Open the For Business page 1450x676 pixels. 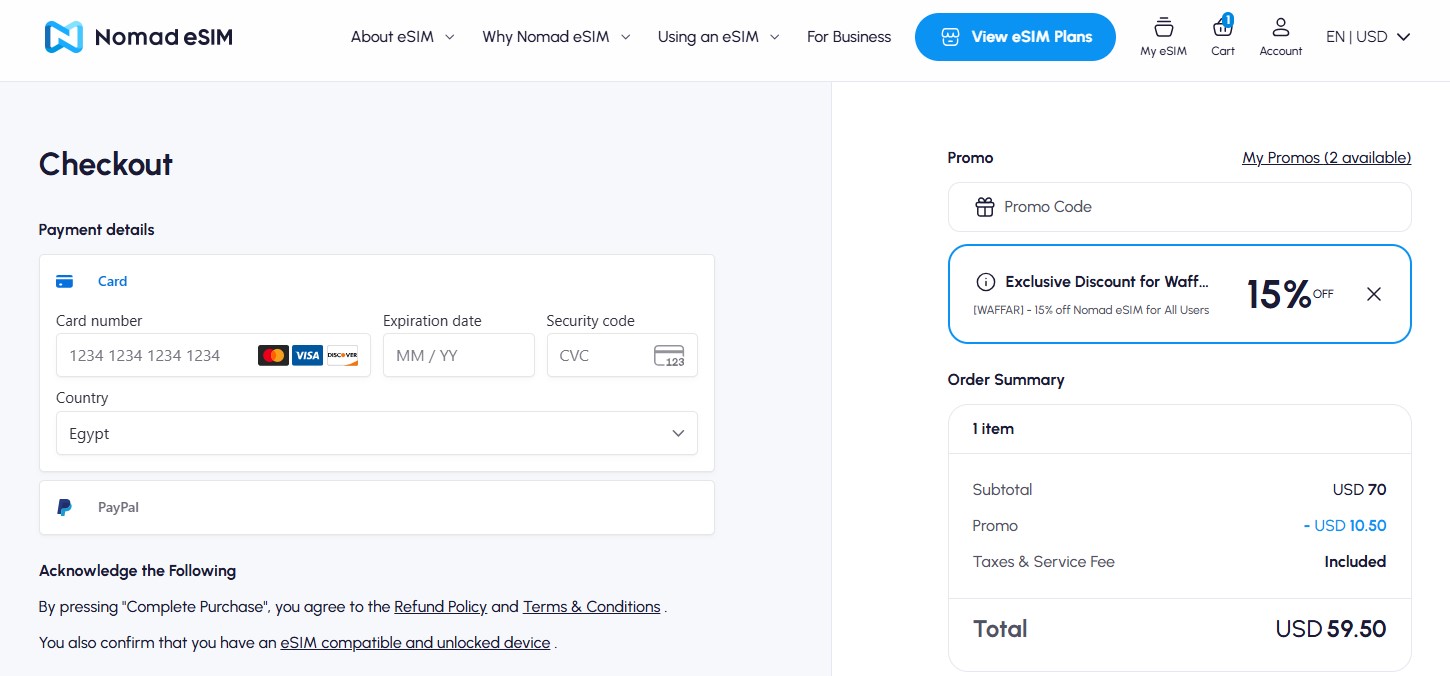coord(849,37)
